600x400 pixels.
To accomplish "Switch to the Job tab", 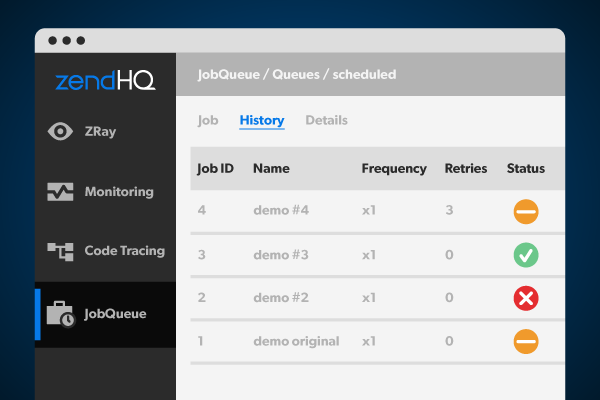I will 208,121.
